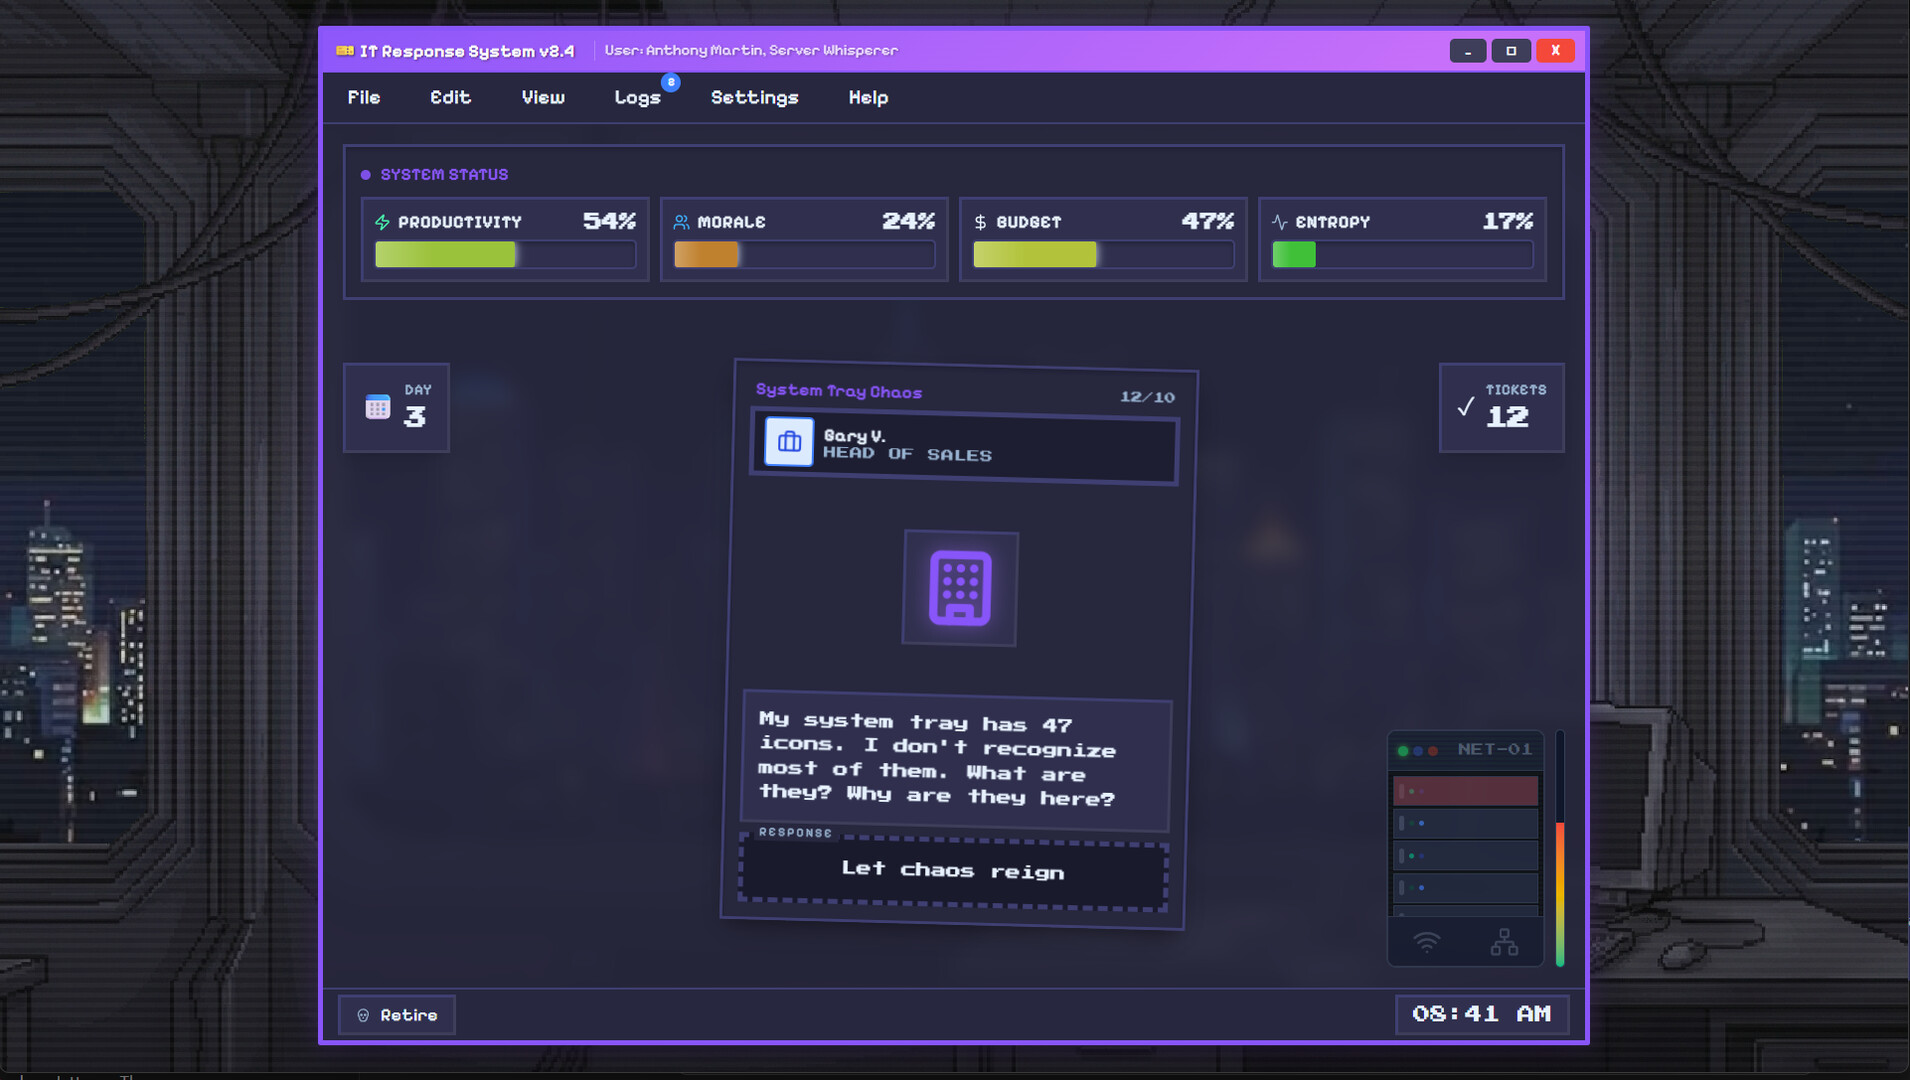Toggle the green status light on NET-01
This screenshot has height=1080, width=1910.
coord(1403,751)
